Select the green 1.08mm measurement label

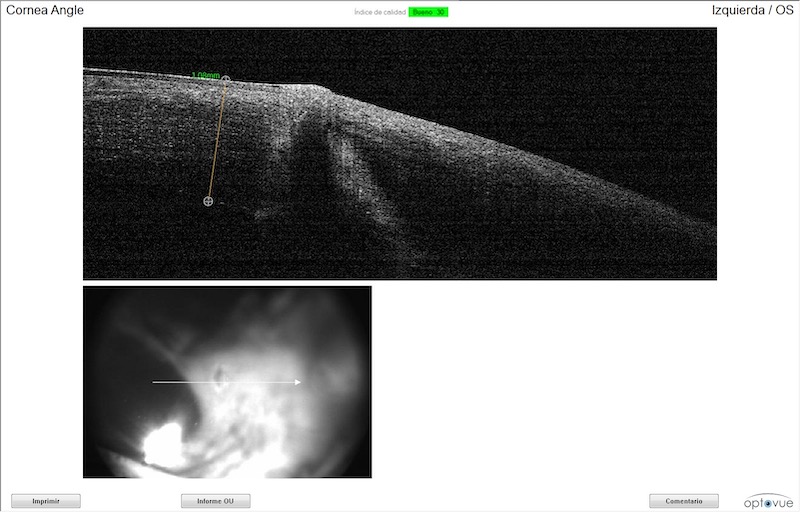[x=205, y=75]
